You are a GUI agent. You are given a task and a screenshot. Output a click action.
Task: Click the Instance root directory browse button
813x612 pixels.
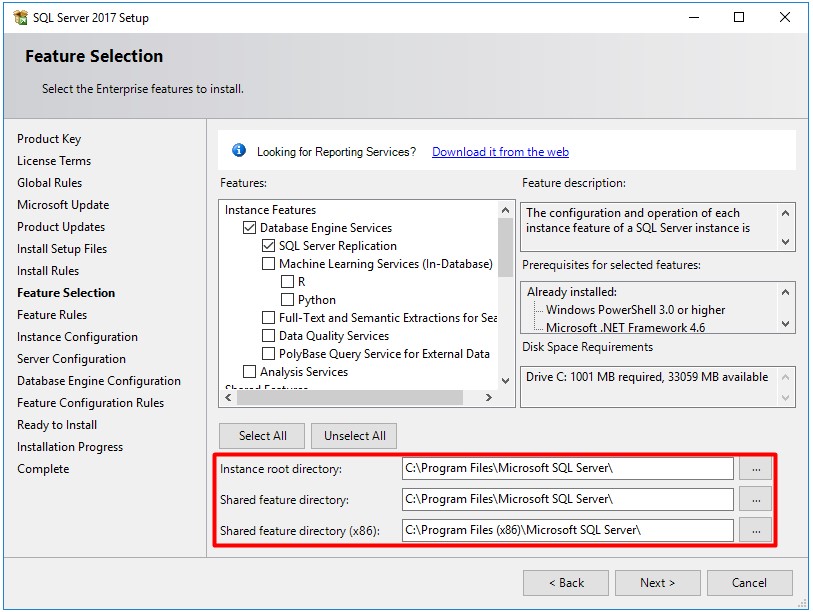coord(755,467)
